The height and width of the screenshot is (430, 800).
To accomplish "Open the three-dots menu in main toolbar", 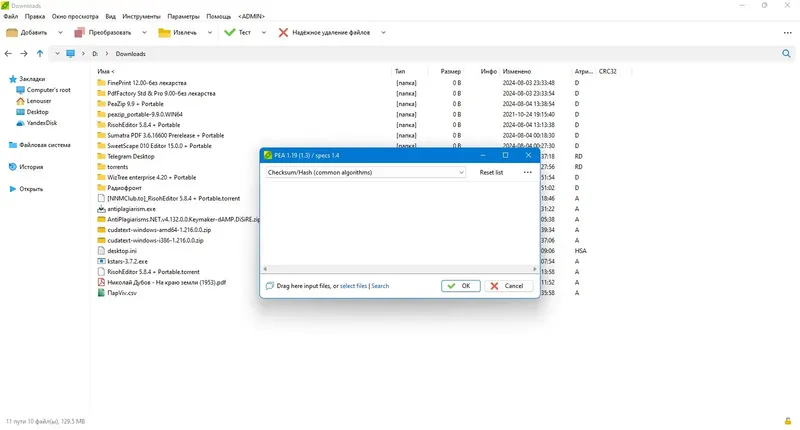I will point(787,33).
